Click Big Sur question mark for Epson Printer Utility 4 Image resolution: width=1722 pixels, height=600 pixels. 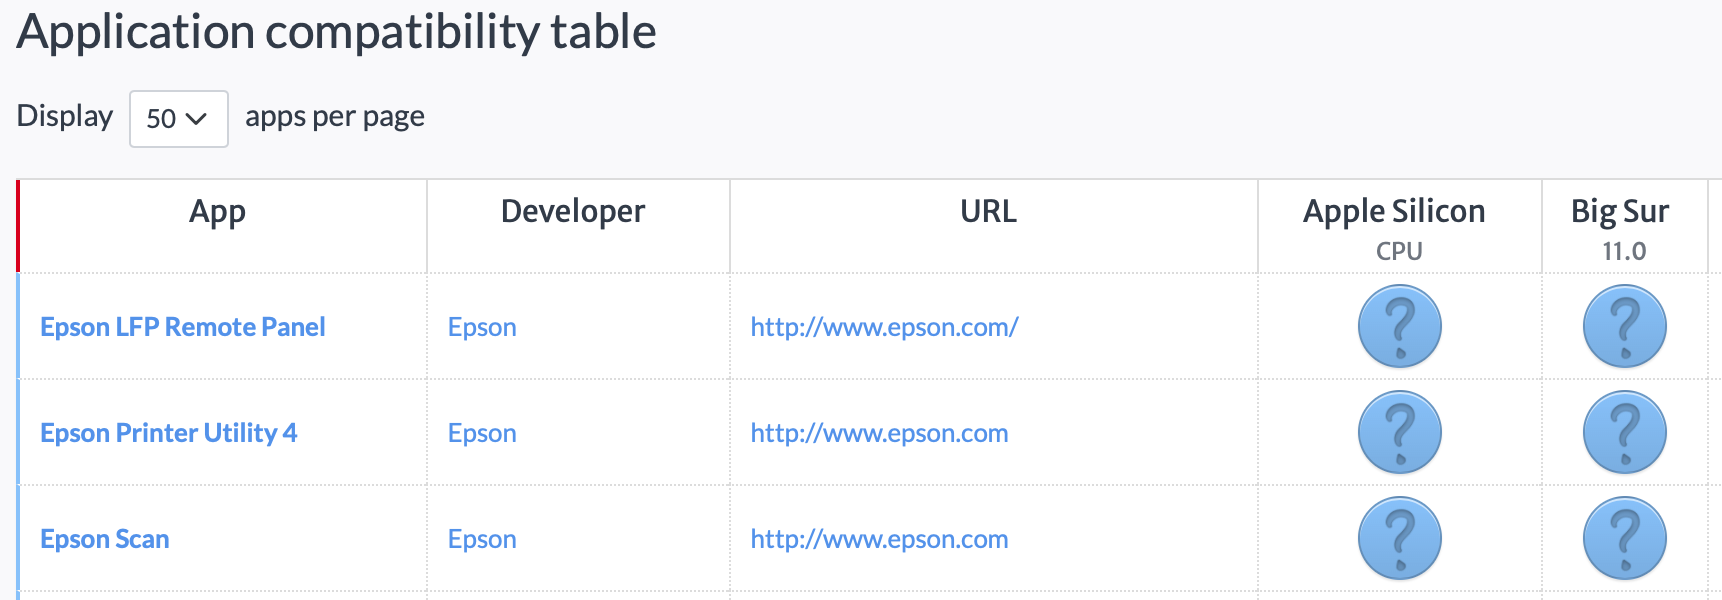[x=1624, y=433]
